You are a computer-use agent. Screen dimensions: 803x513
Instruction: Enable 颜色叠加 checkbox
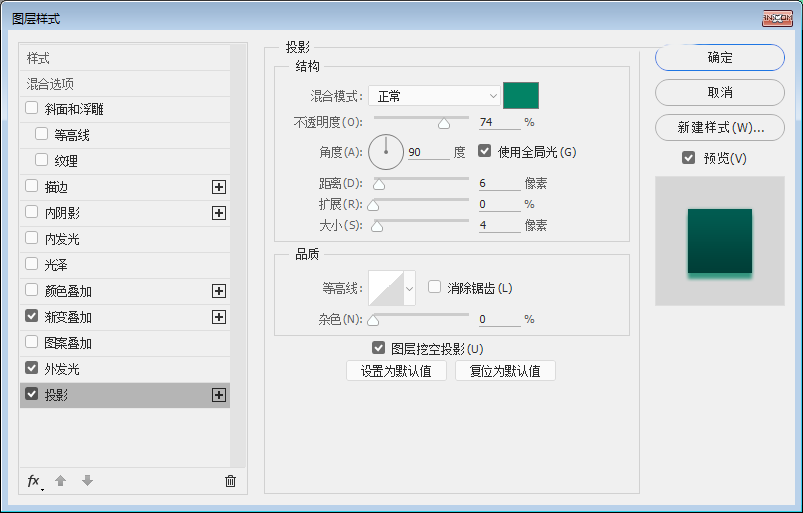31,290
